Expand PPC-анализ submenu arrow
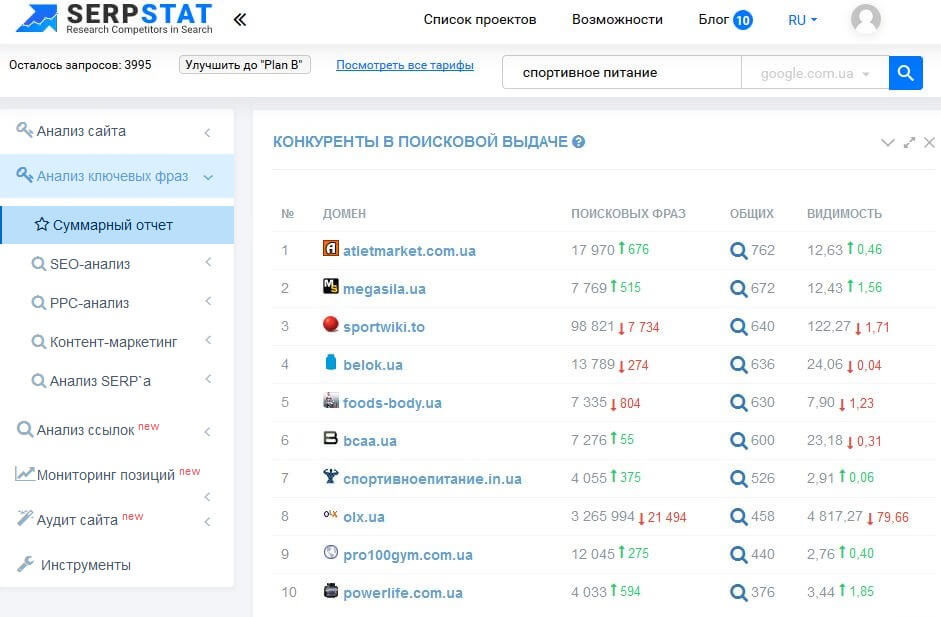941x617 pixels. click(208, 301)
